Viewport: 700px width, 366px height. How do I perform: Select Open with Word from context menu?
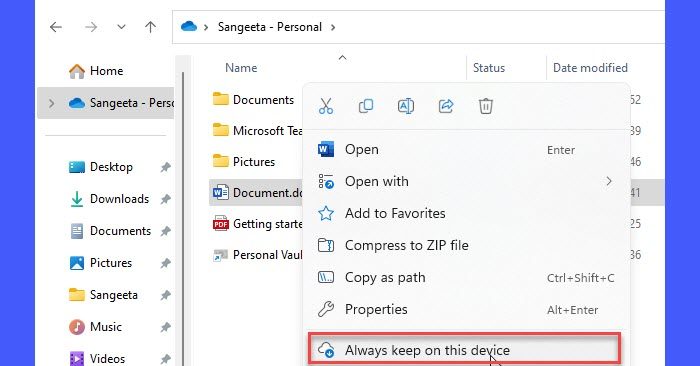(x=466, y=150)
